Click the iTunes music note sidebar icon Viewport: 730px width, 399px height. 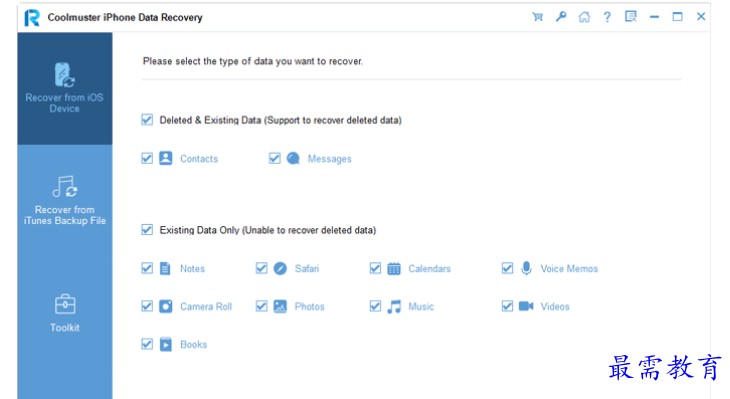[65, 187]
